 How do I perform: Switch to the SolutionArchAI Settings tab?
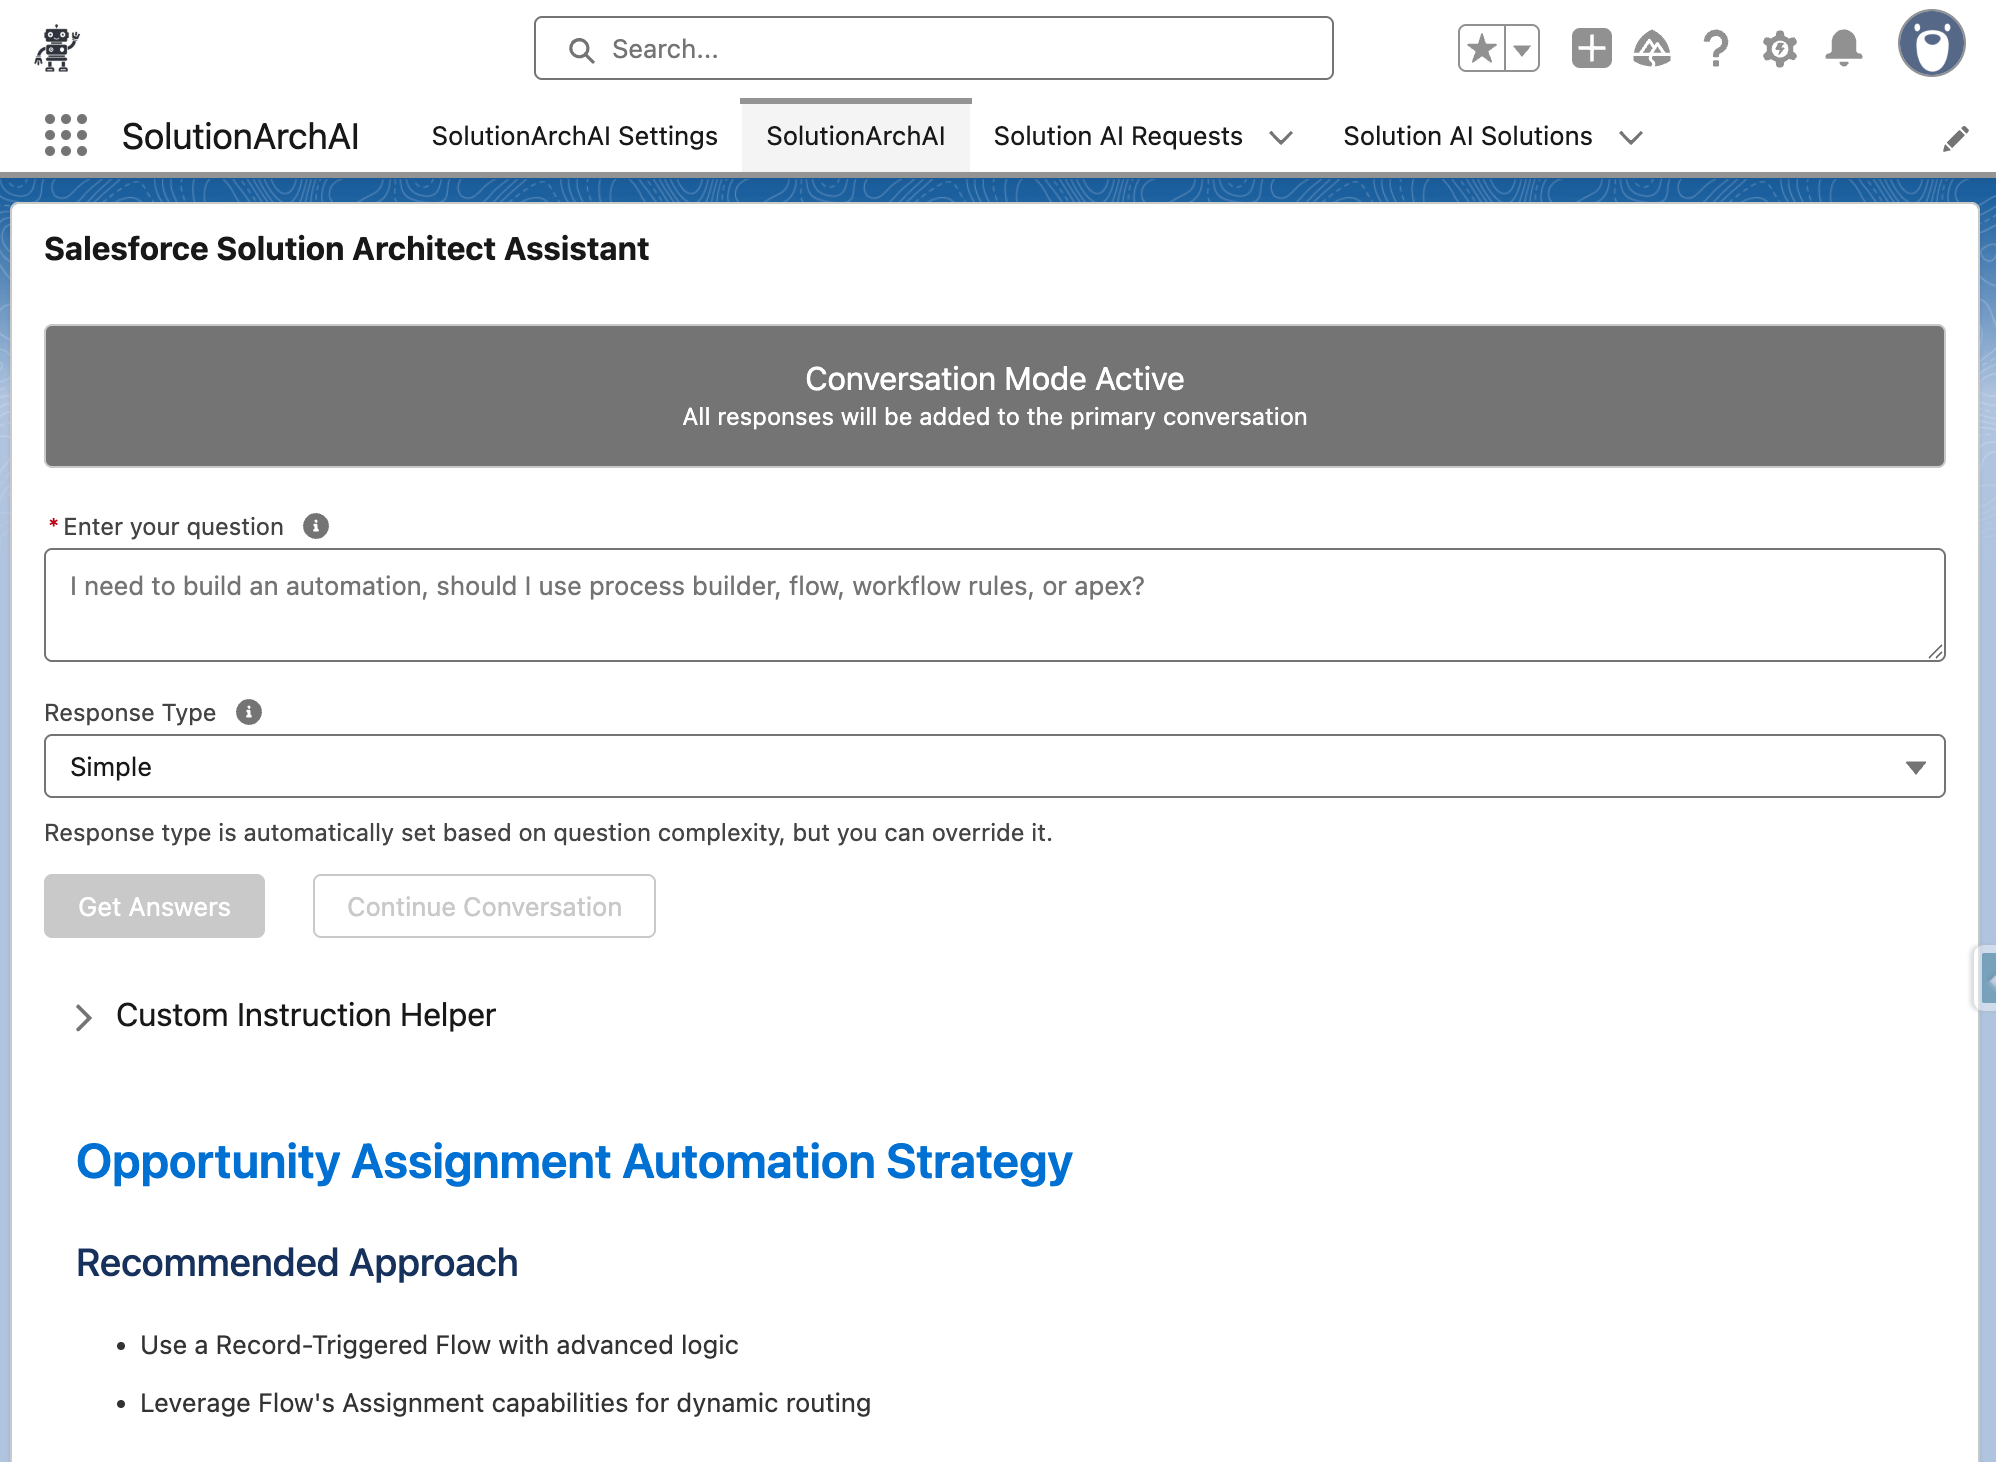574,136
